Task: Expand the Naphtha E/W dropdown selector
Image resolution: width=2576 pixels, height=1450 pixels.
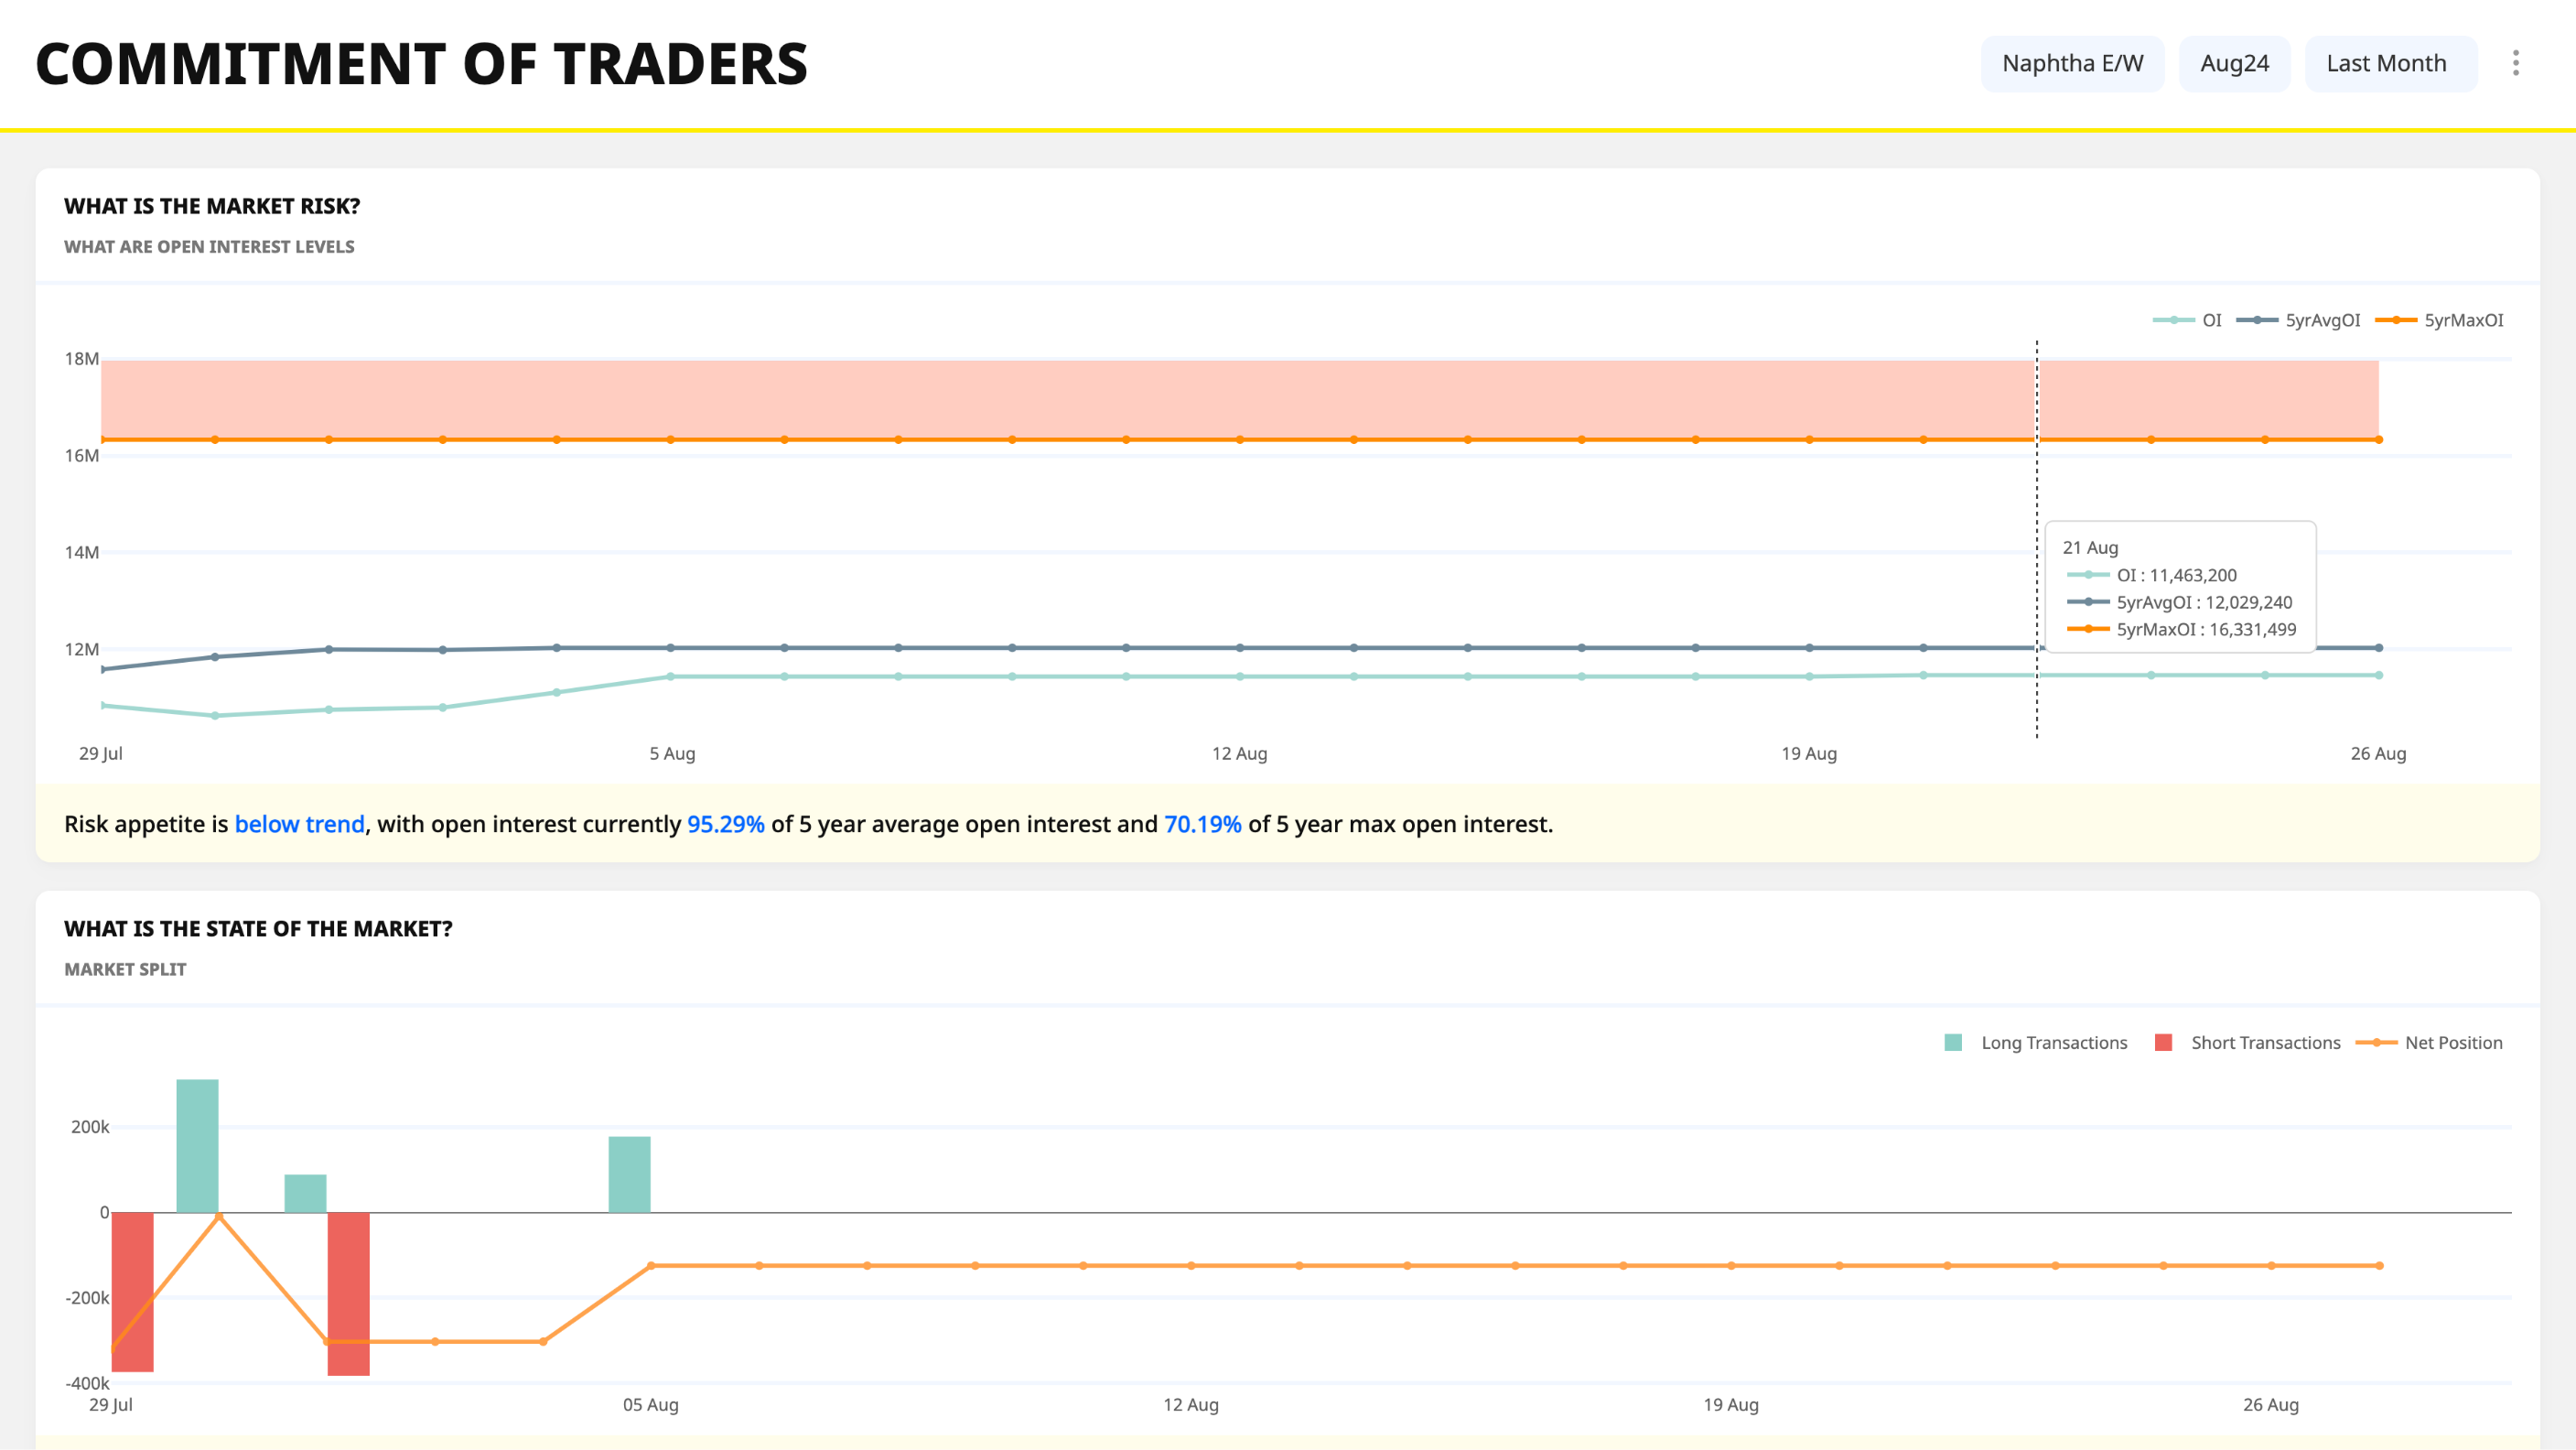Action: pos(2074,64)
